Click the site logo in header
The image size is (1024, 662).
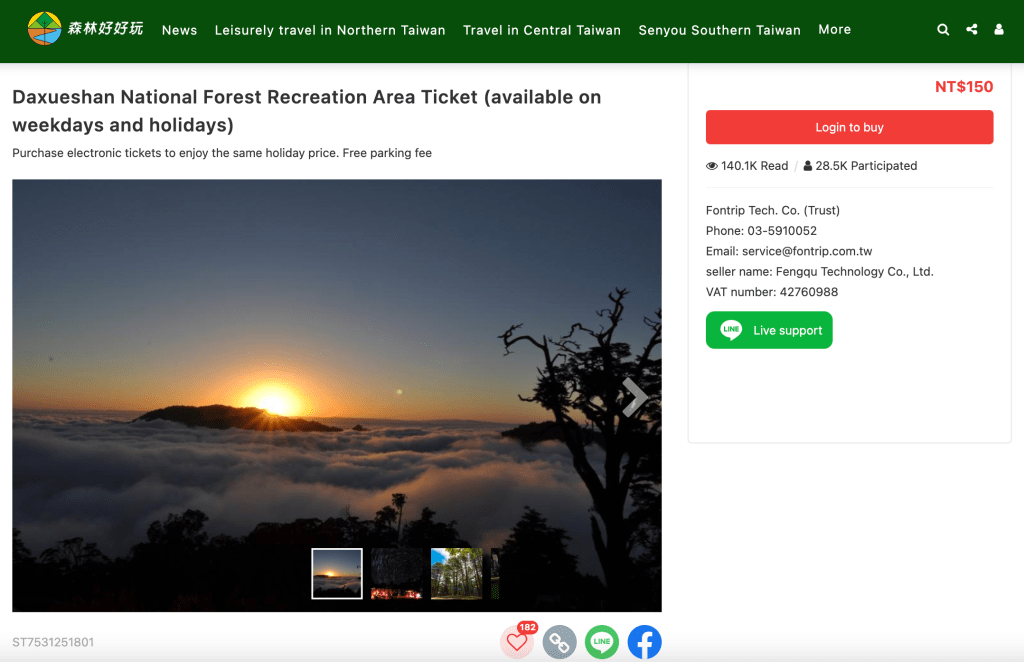point(86,29)
